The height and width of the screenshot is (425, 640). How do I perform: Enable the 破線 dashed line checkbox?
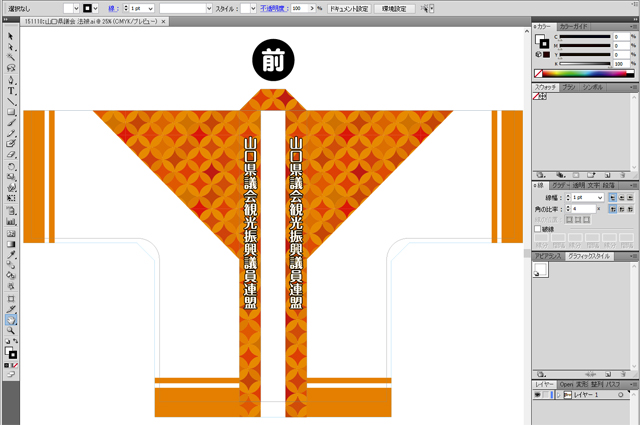[x=538, y=229]
